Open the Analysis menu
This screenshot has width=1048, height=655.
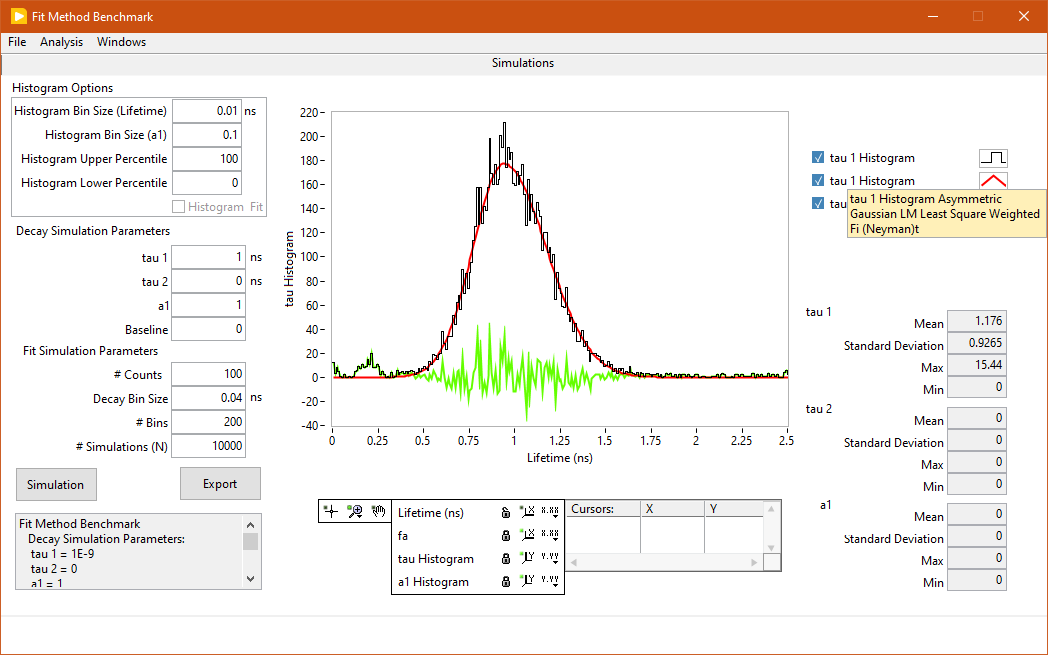pyautogui.click(x=61, y=41)
